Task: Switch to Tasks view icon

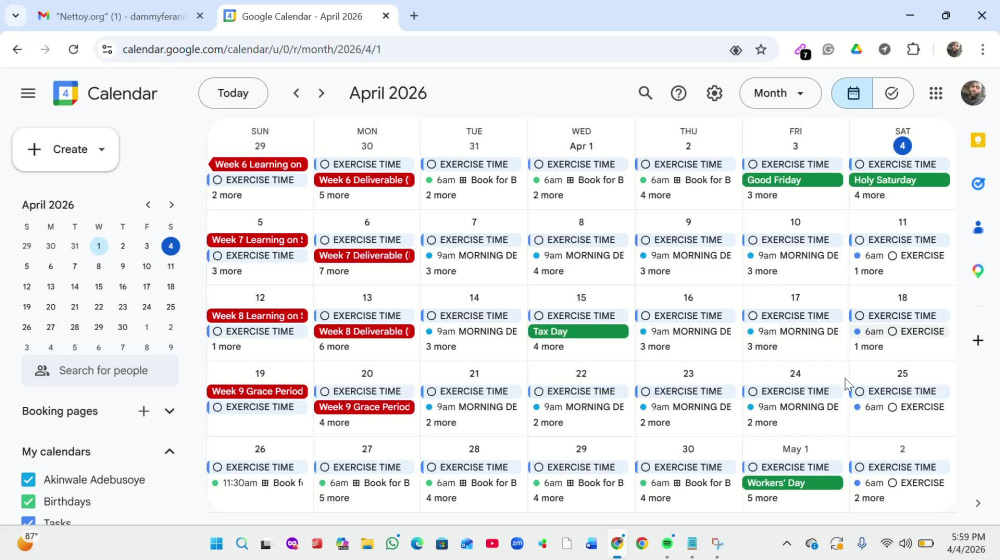Action: 892,94
